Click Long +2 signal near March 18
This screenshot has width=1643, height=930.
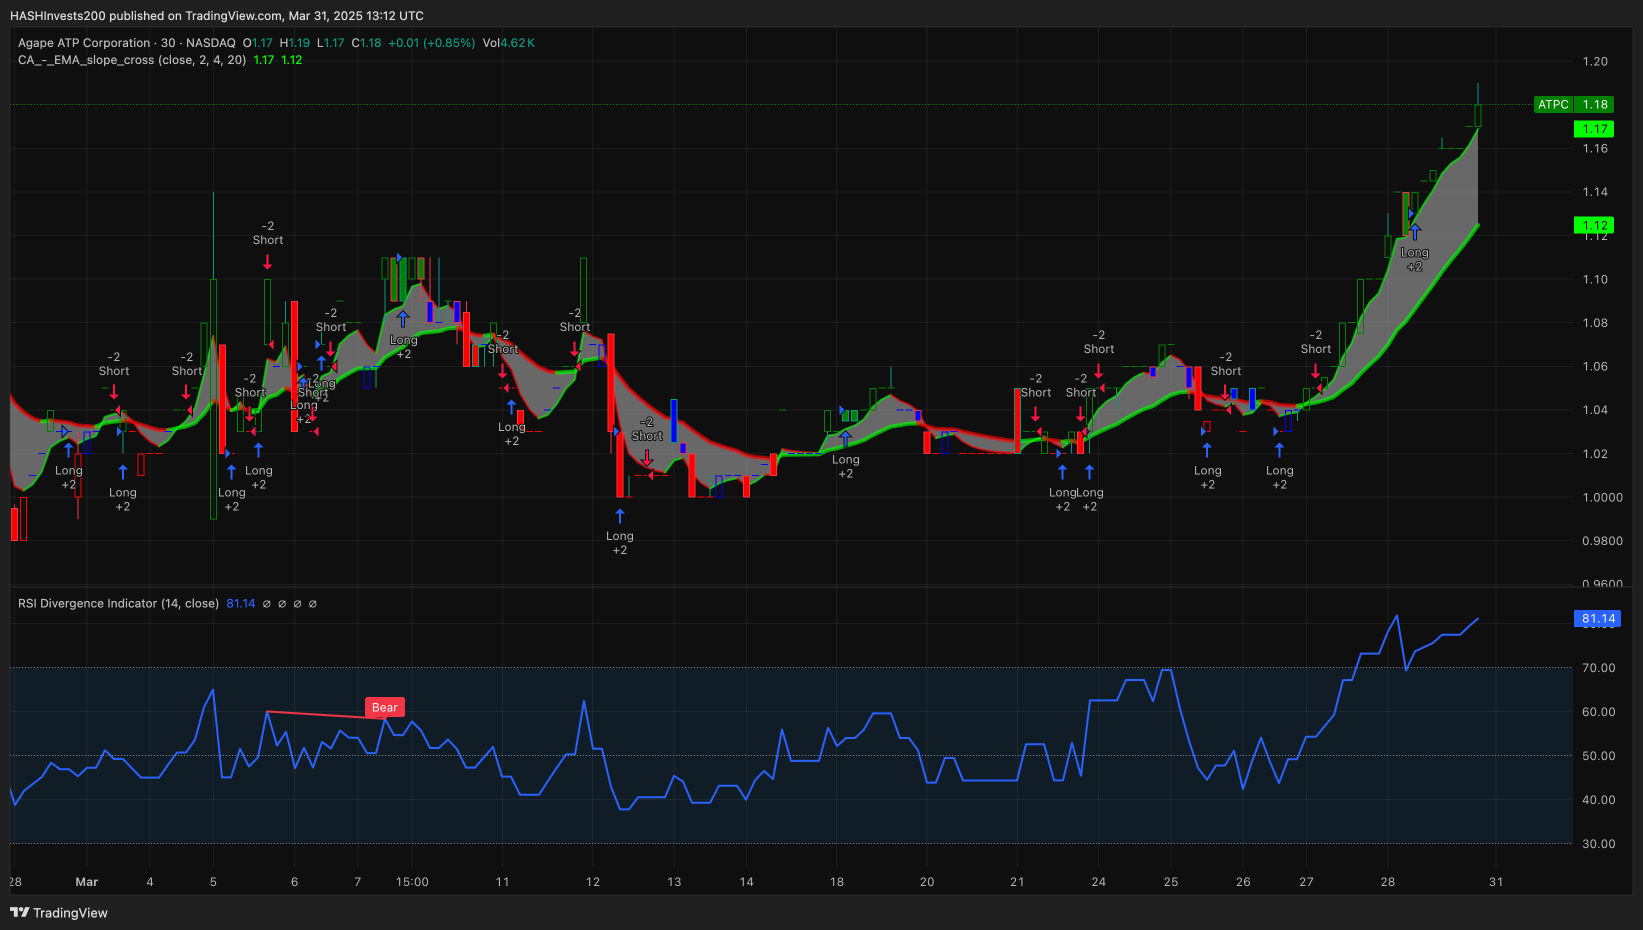point(846,467)
